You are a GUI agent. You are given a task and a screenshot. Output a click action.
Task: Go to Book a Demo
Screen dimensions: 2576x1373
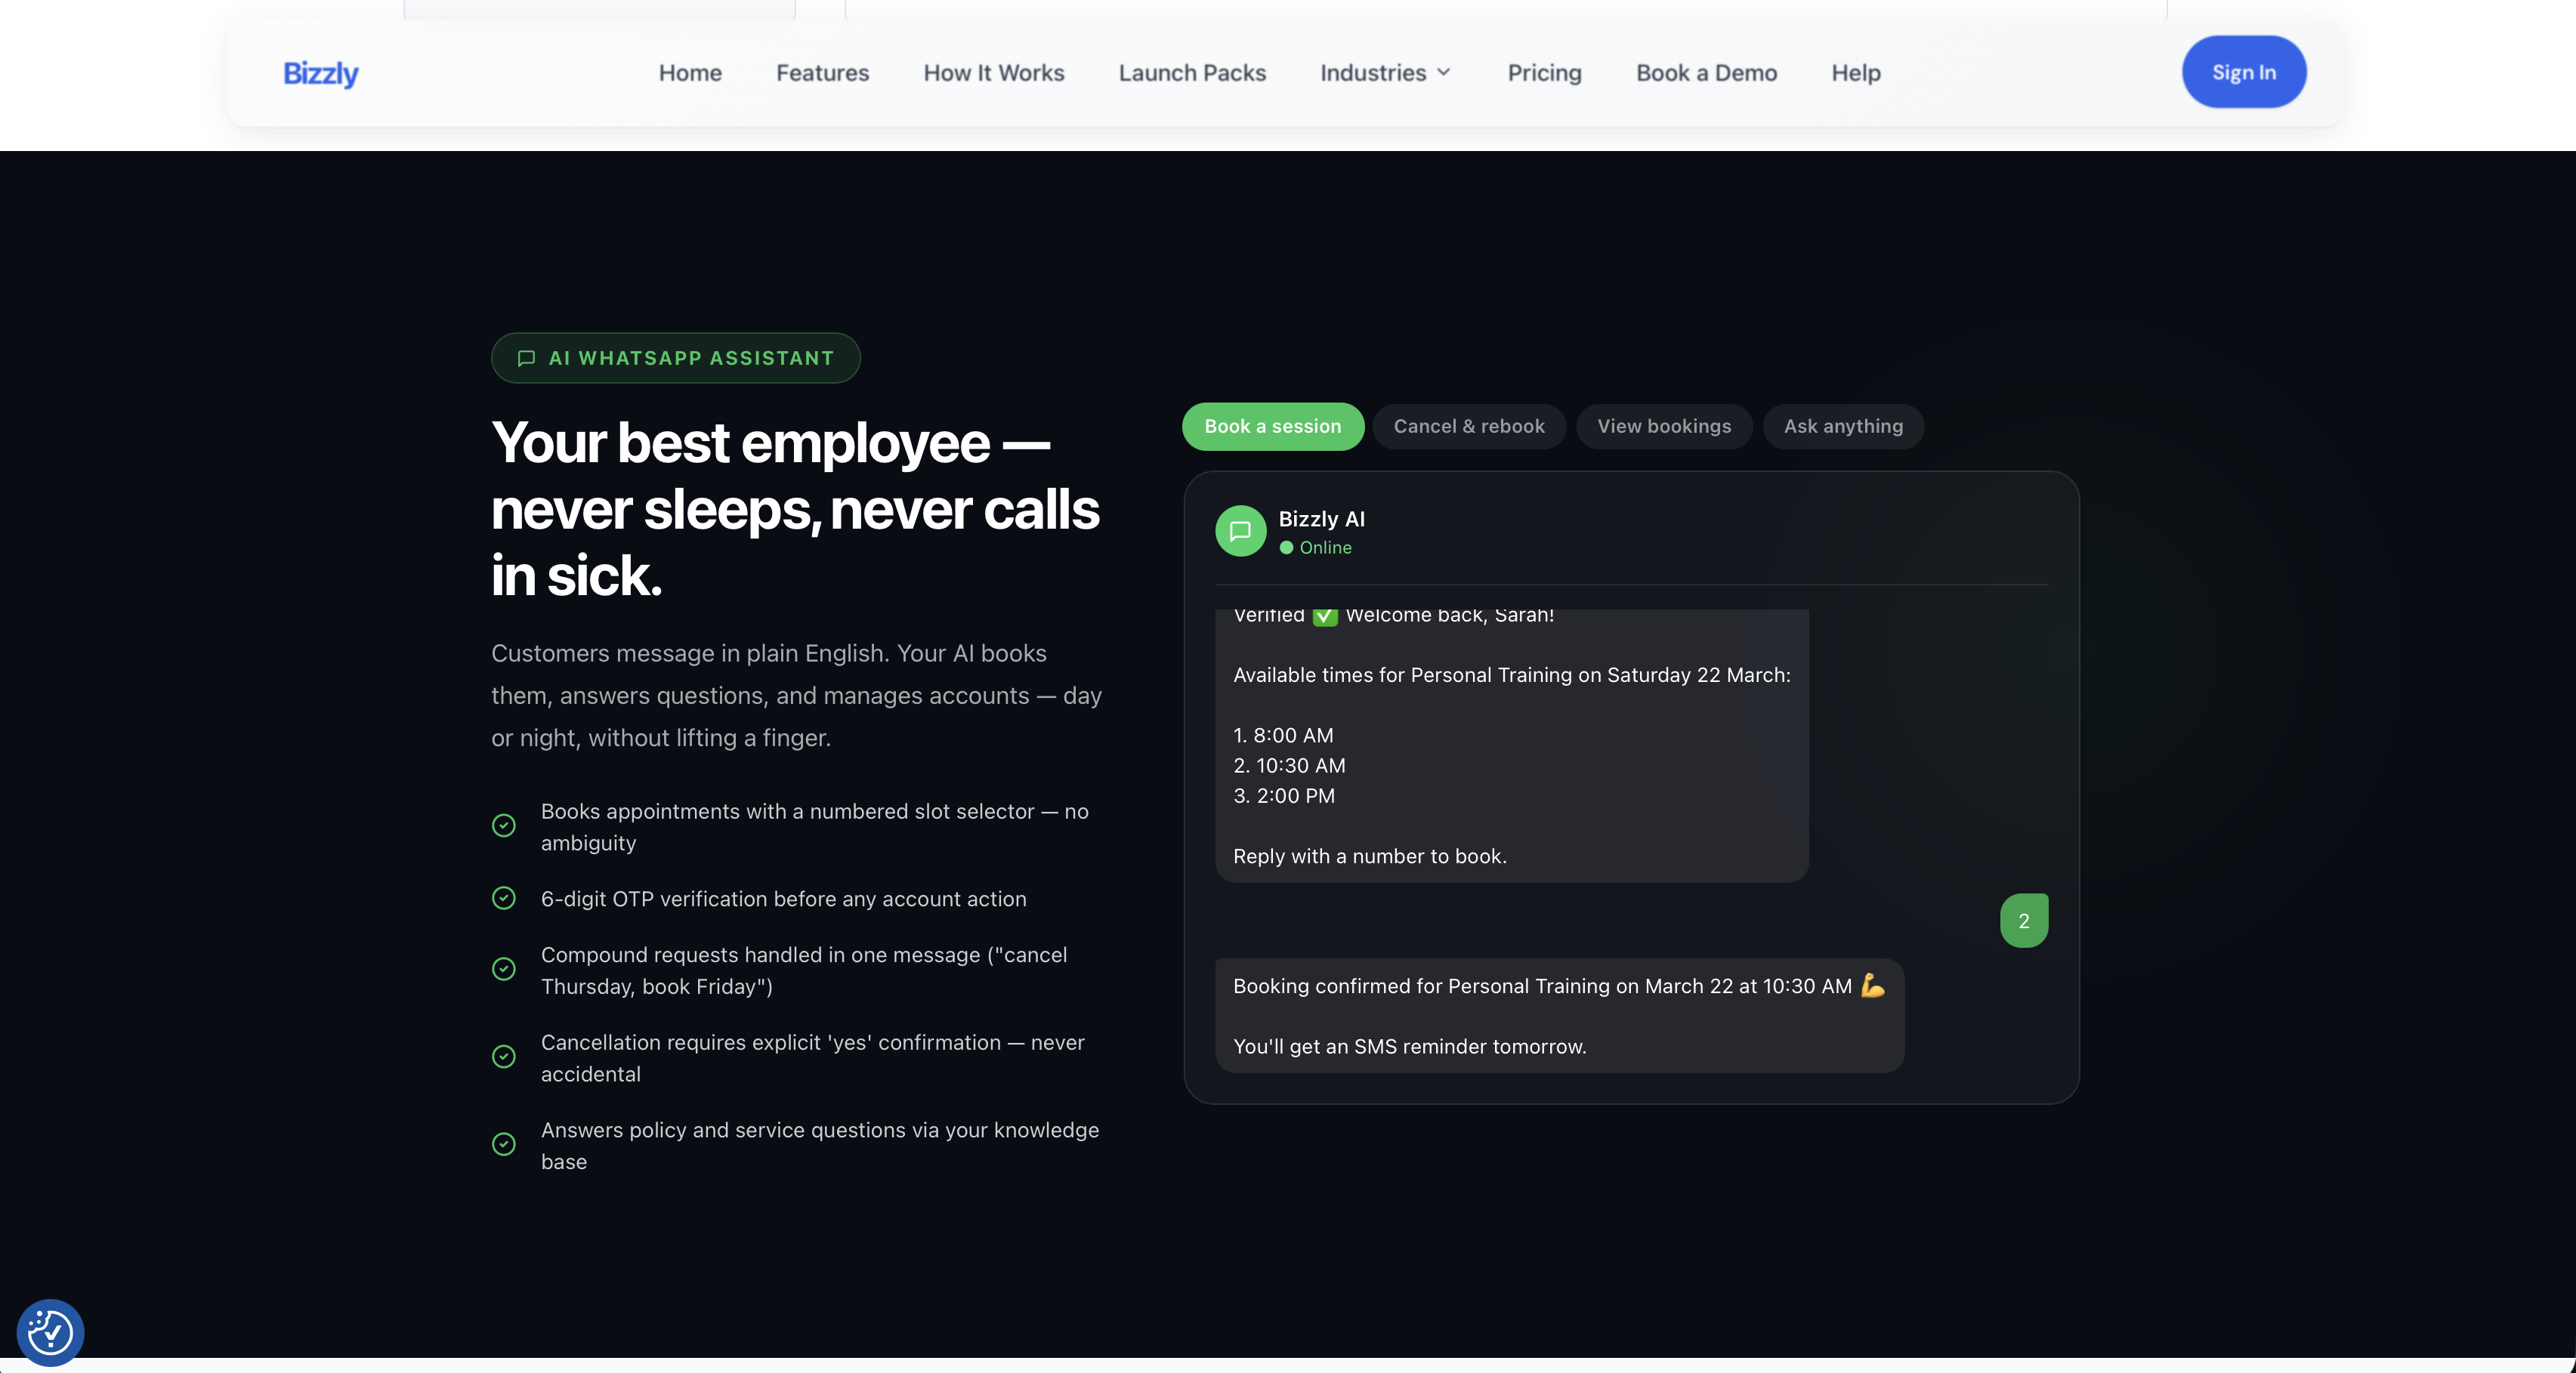(1706, 73)
